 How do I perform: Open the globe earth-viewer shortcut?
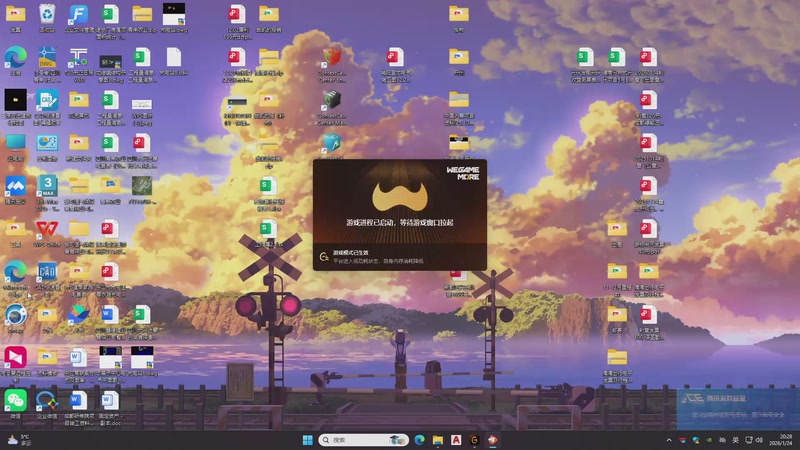15,315
